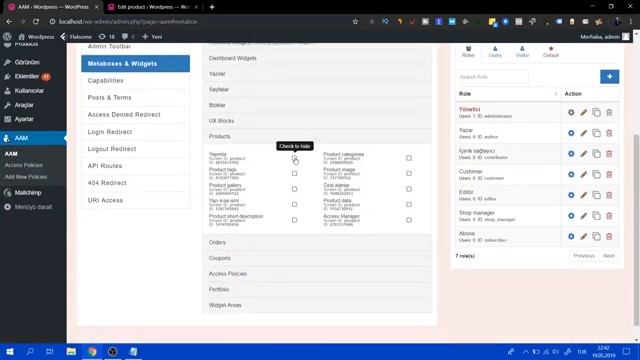Expand the Widget Areas section
The height and width of the screenshot is (360, 640).
(x=317, y=305)
